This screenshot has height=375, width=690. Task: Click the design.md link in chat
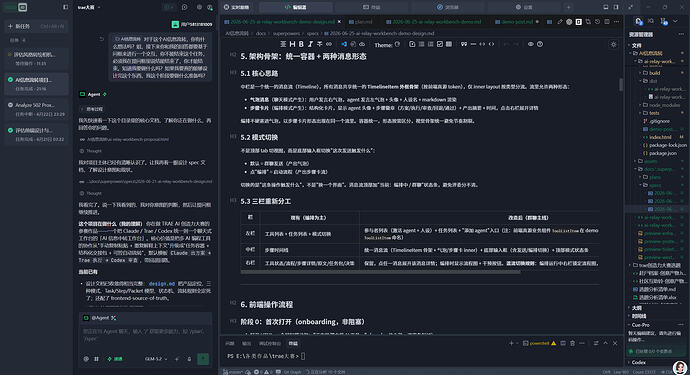[x=162, y=284]
